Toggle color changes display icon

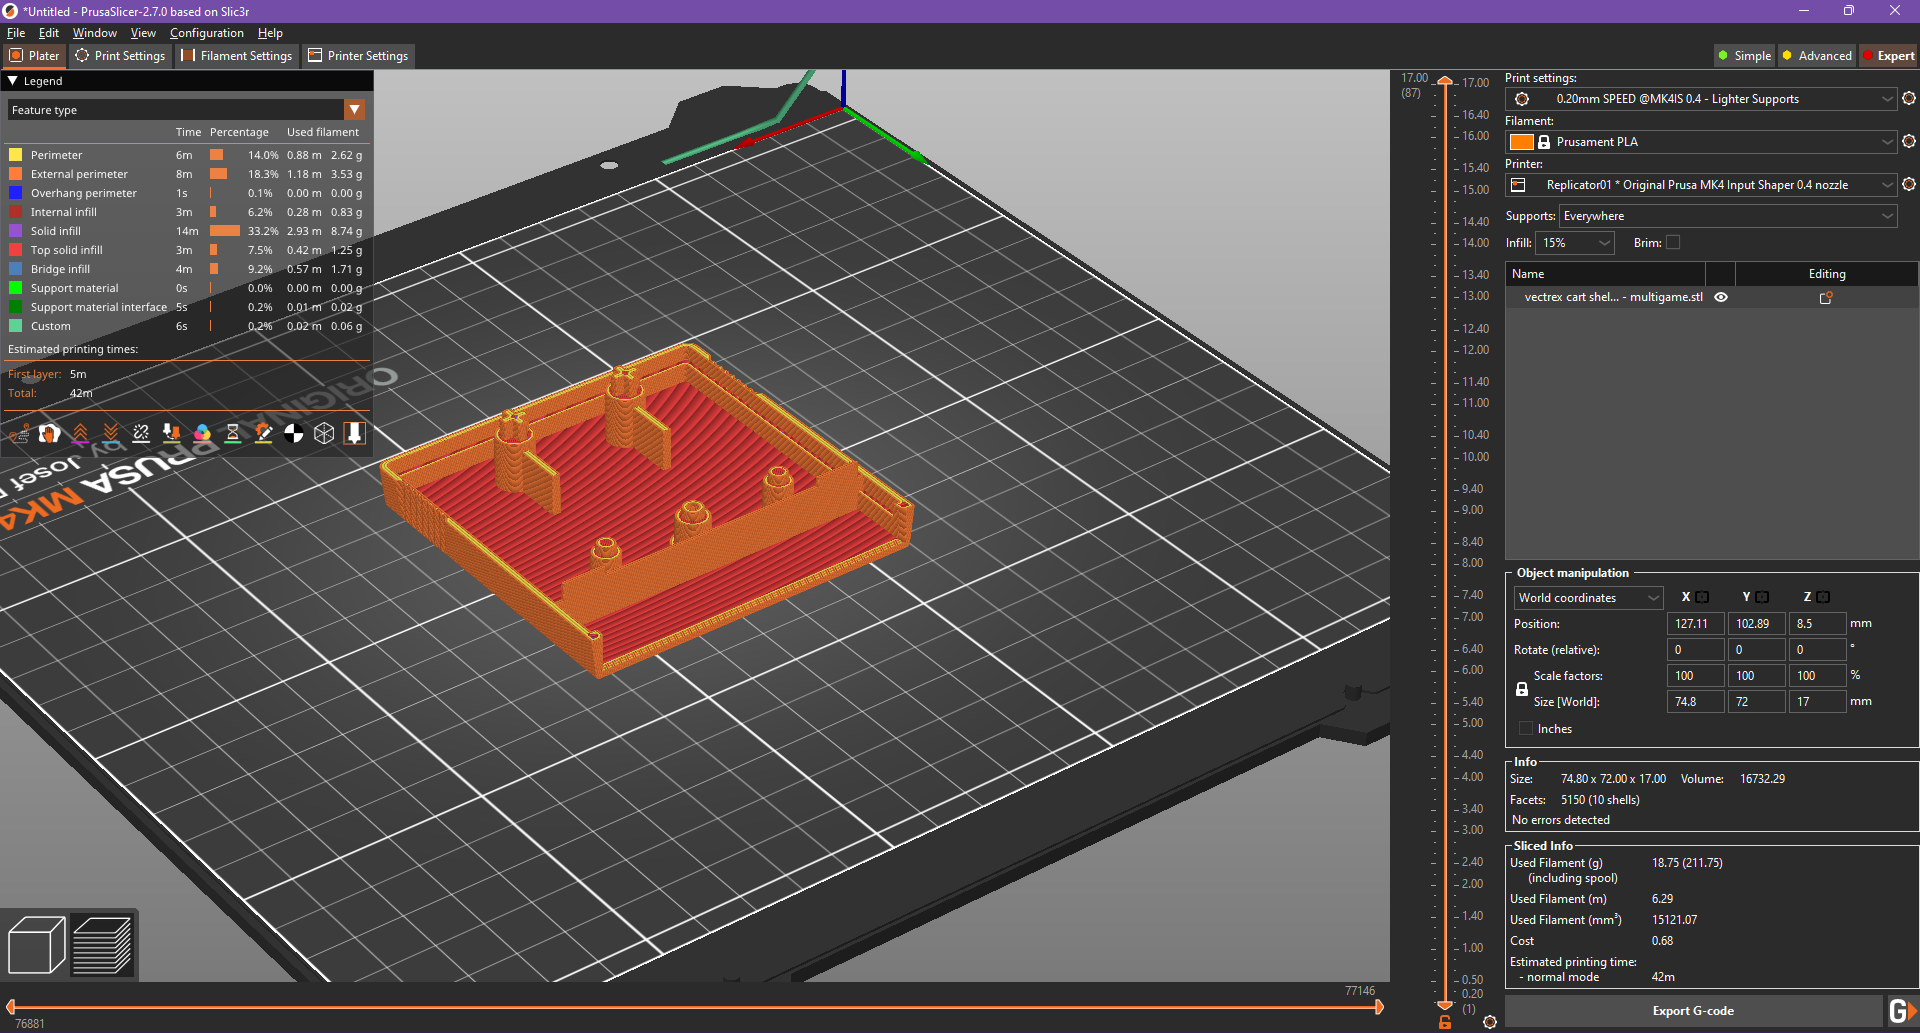202,433
